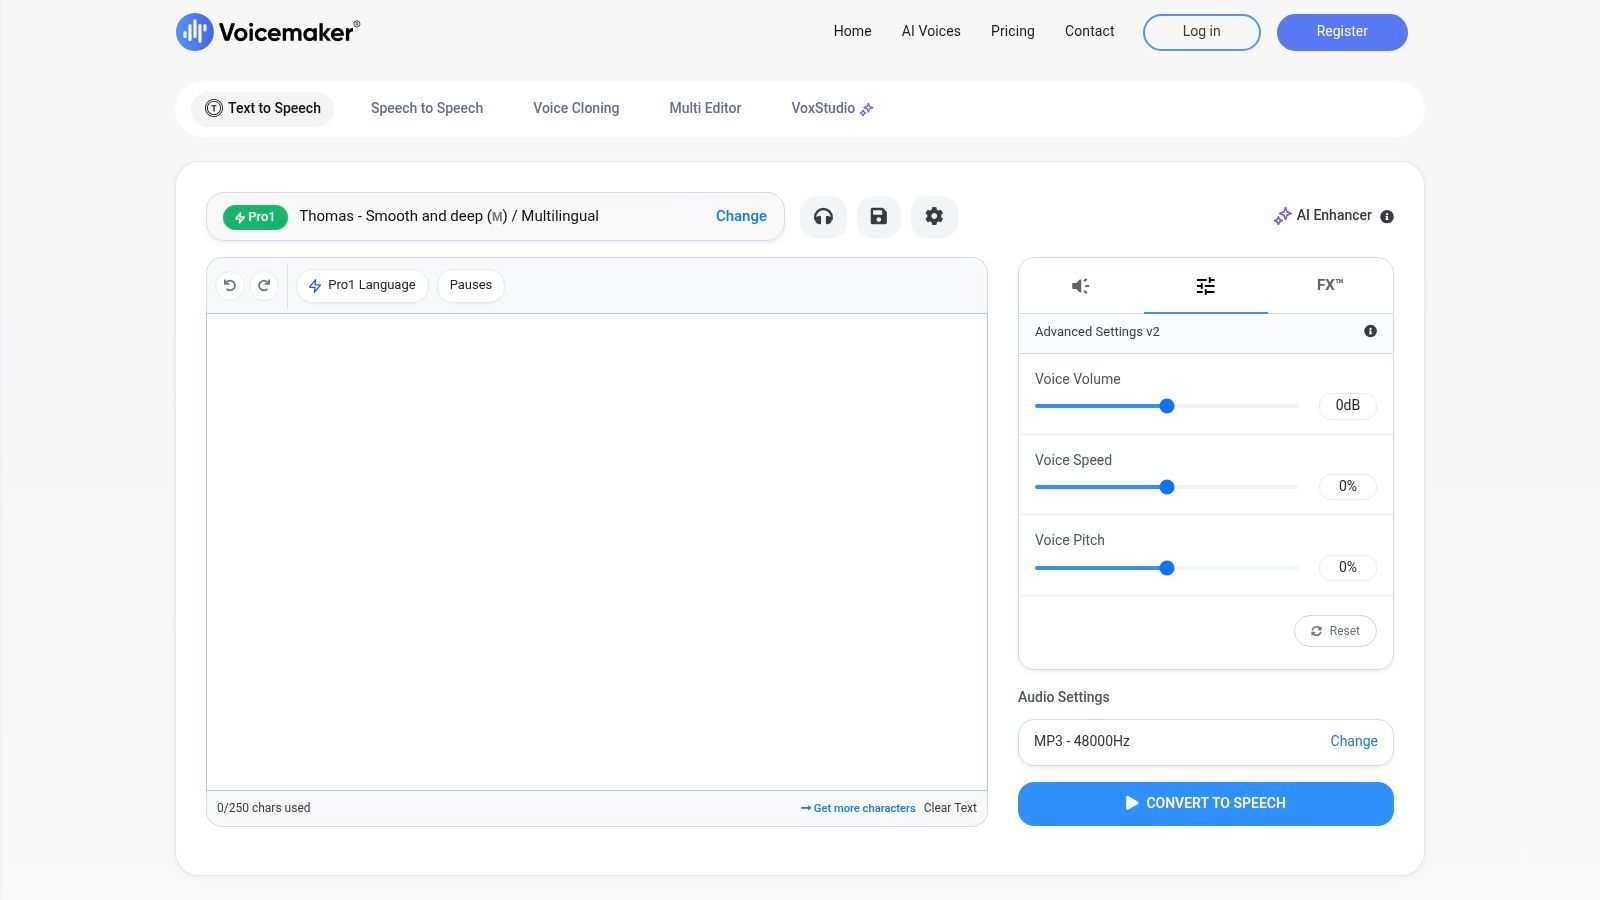Open AI Voices page

[x=931, y=31]
